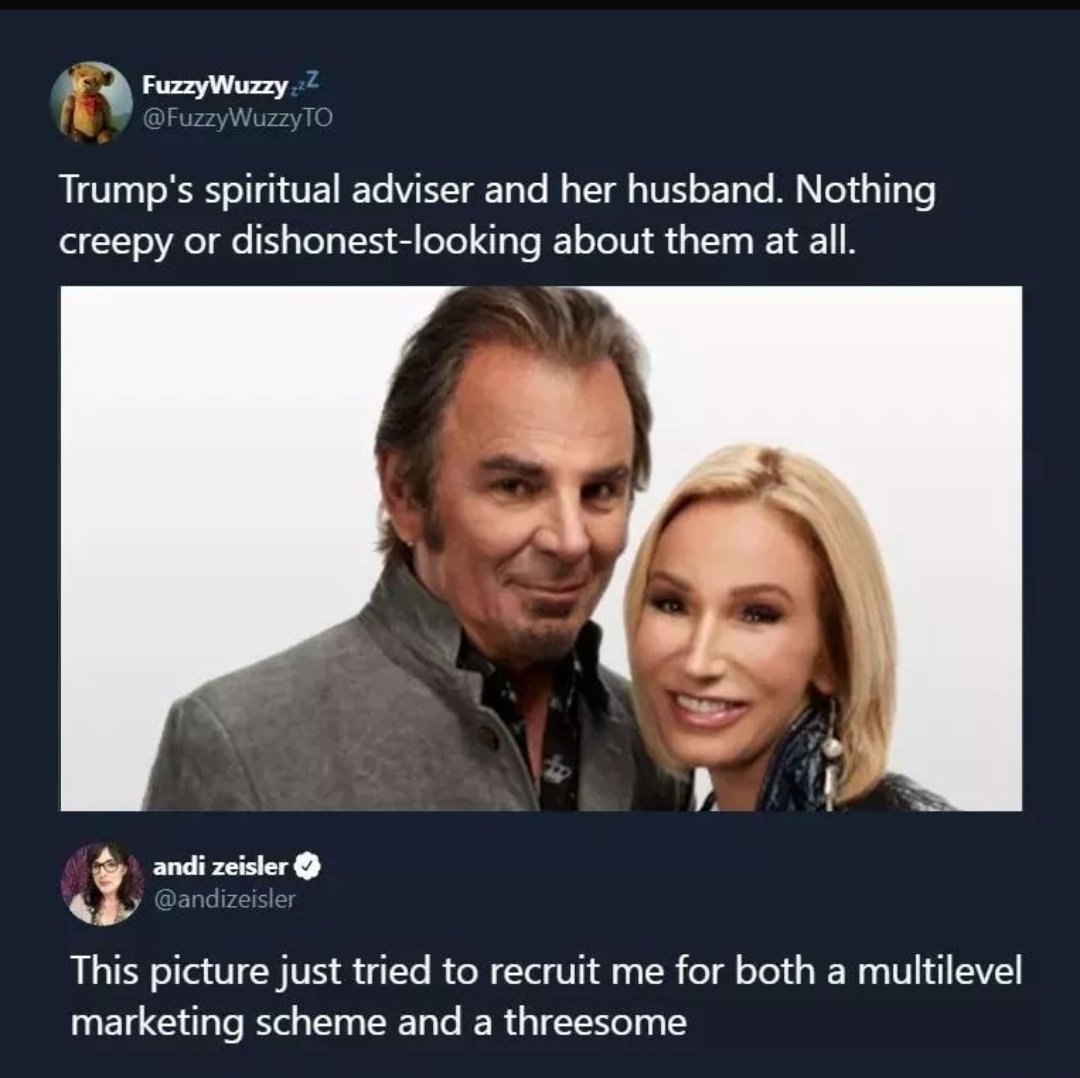Viewport: 1080px width, 1078px height.
Task: Open the embedded couple photo
Action: (541, 548)
